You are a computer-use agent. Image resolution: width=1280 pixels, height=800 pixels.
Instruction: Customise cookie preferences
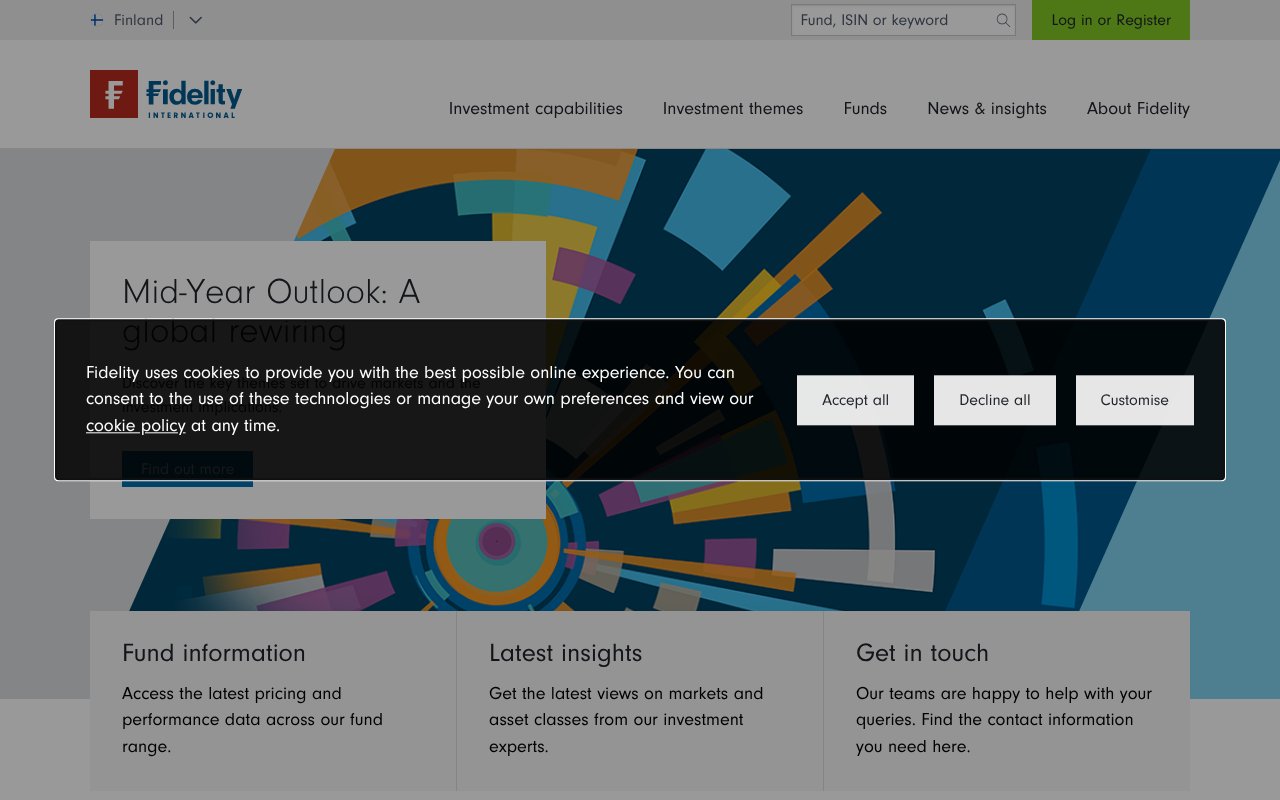(x=1134, y=399)
